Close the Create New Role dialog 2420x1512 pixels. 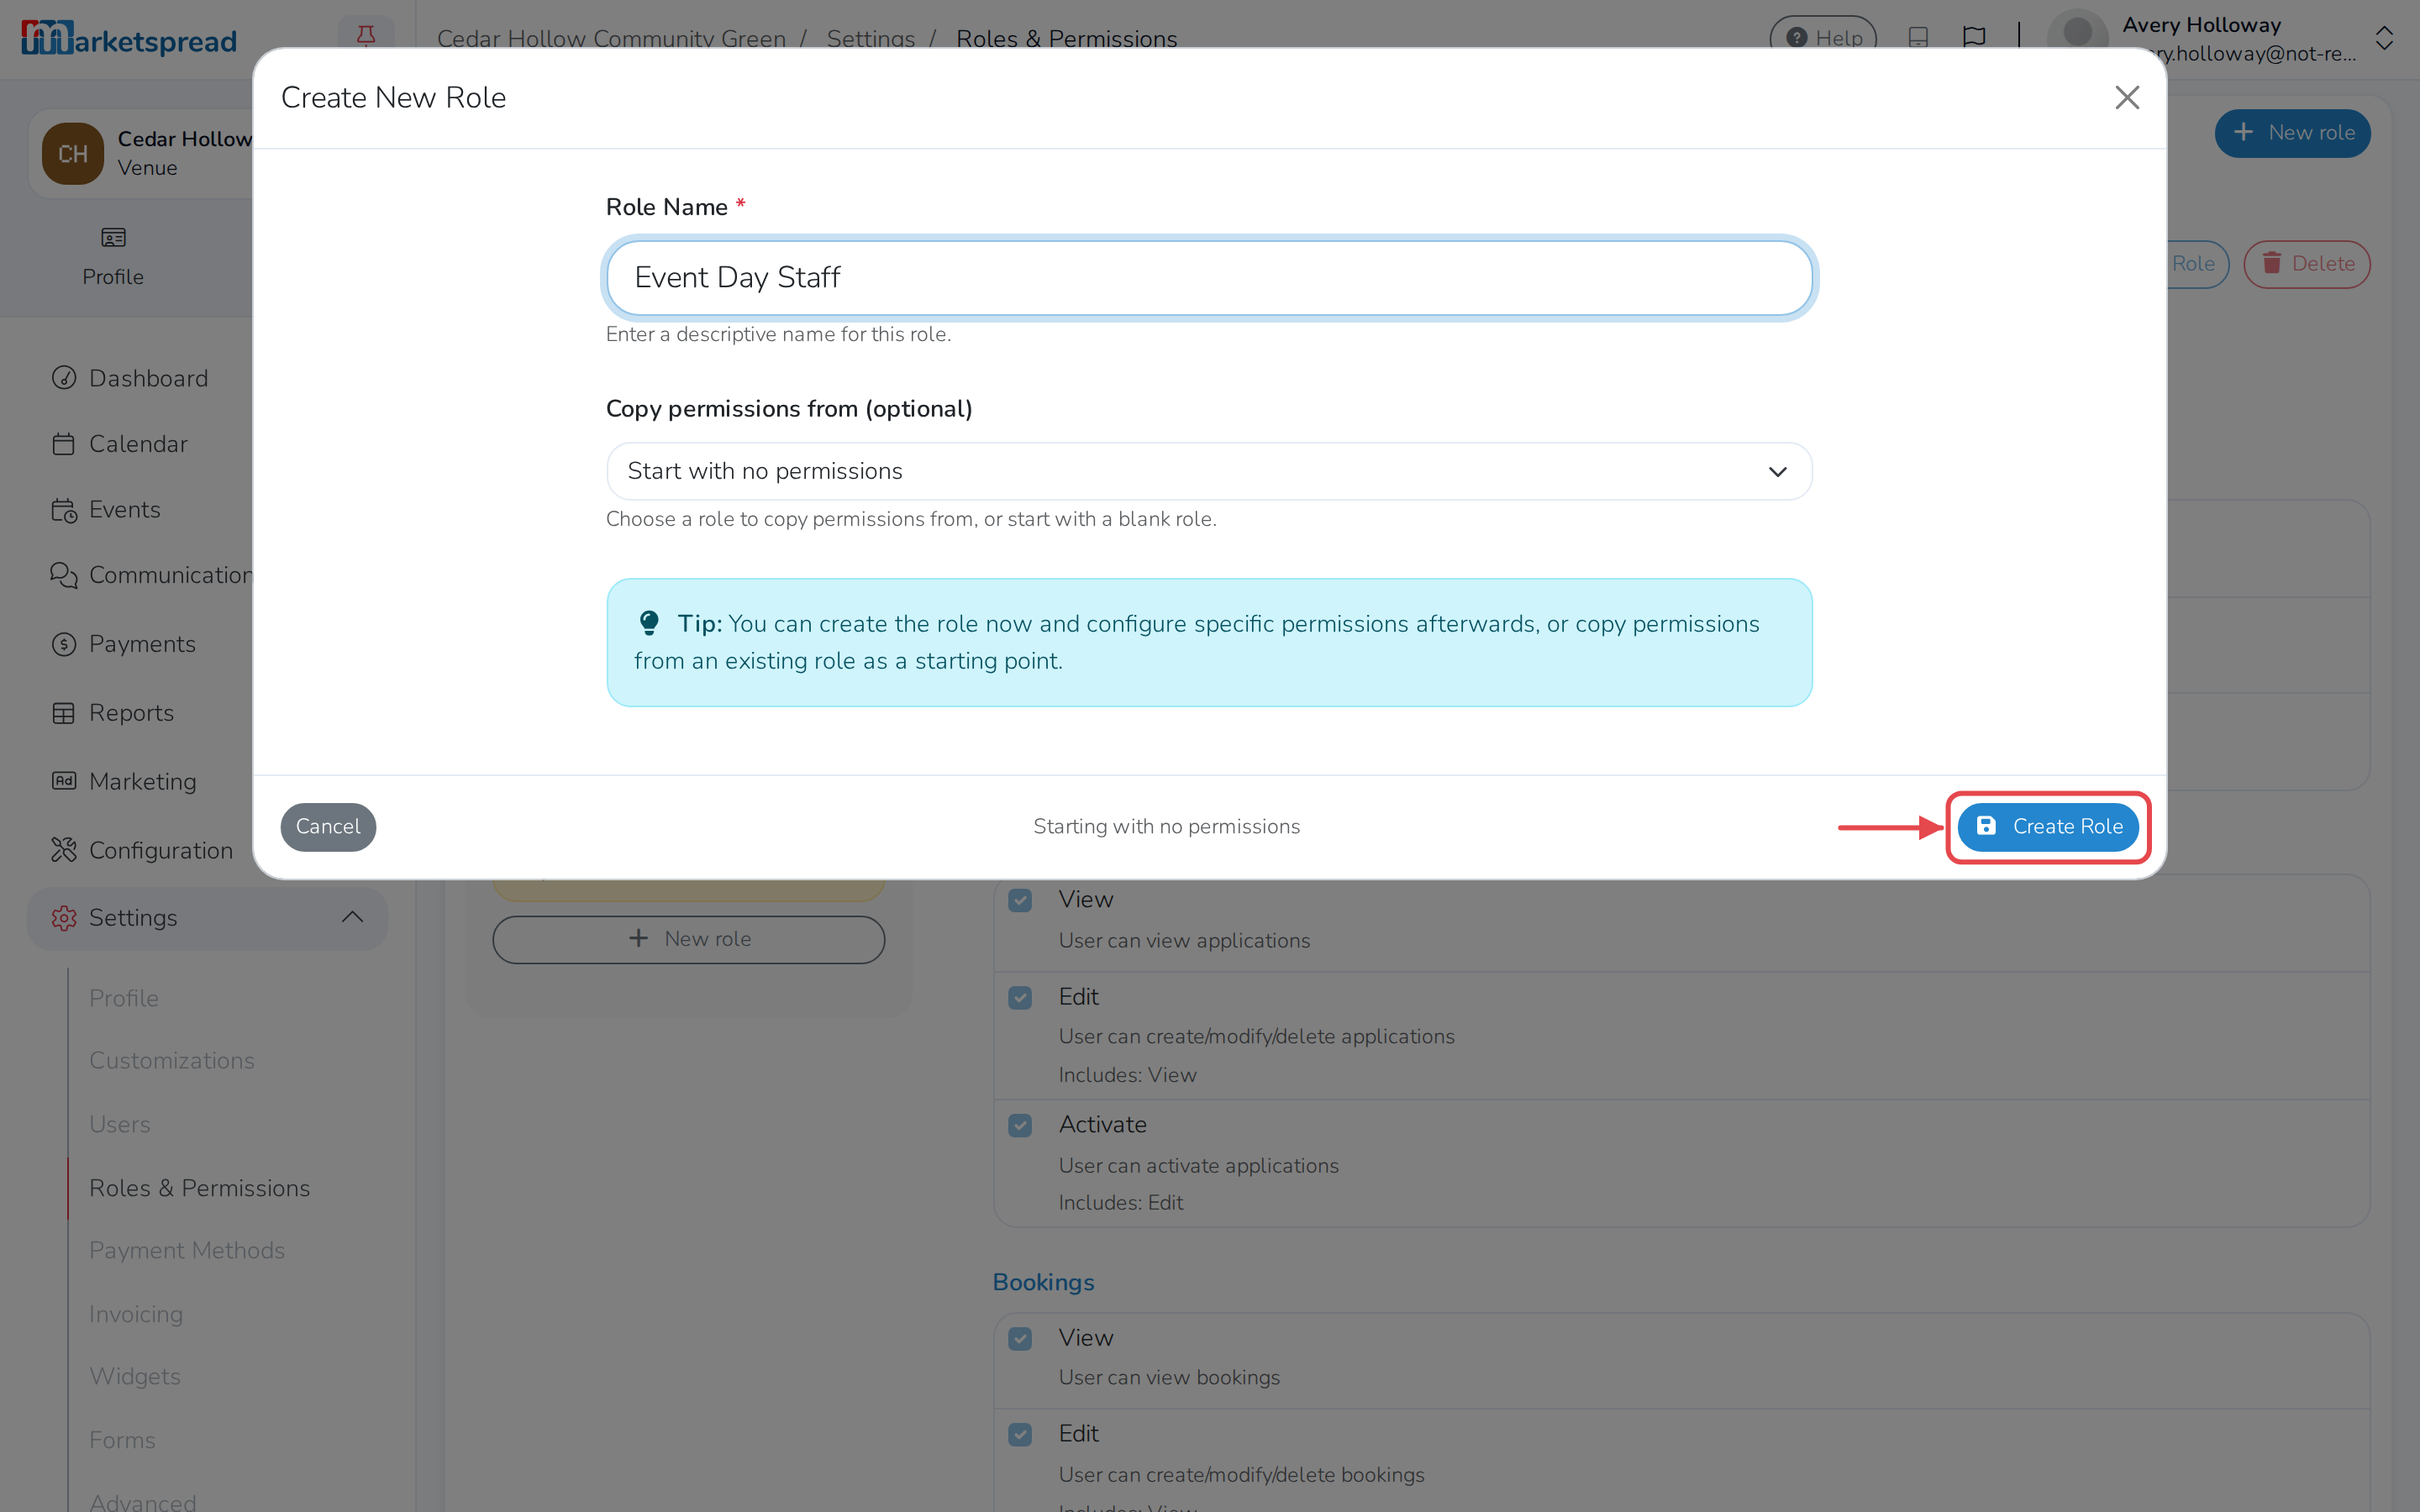click(x=2127, y=97)
